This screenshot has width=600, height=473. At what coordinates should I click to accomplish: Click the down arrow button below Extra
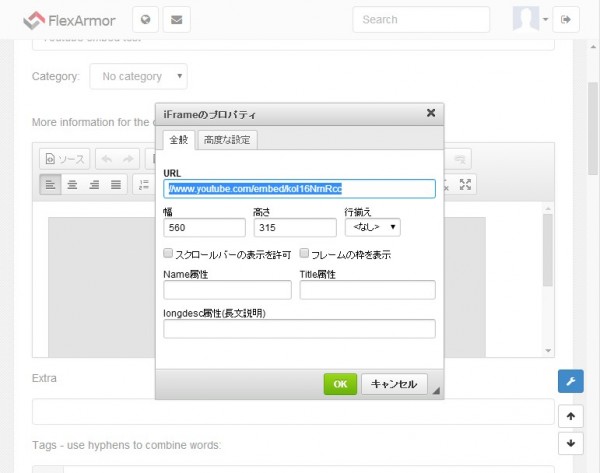[569, 443]
